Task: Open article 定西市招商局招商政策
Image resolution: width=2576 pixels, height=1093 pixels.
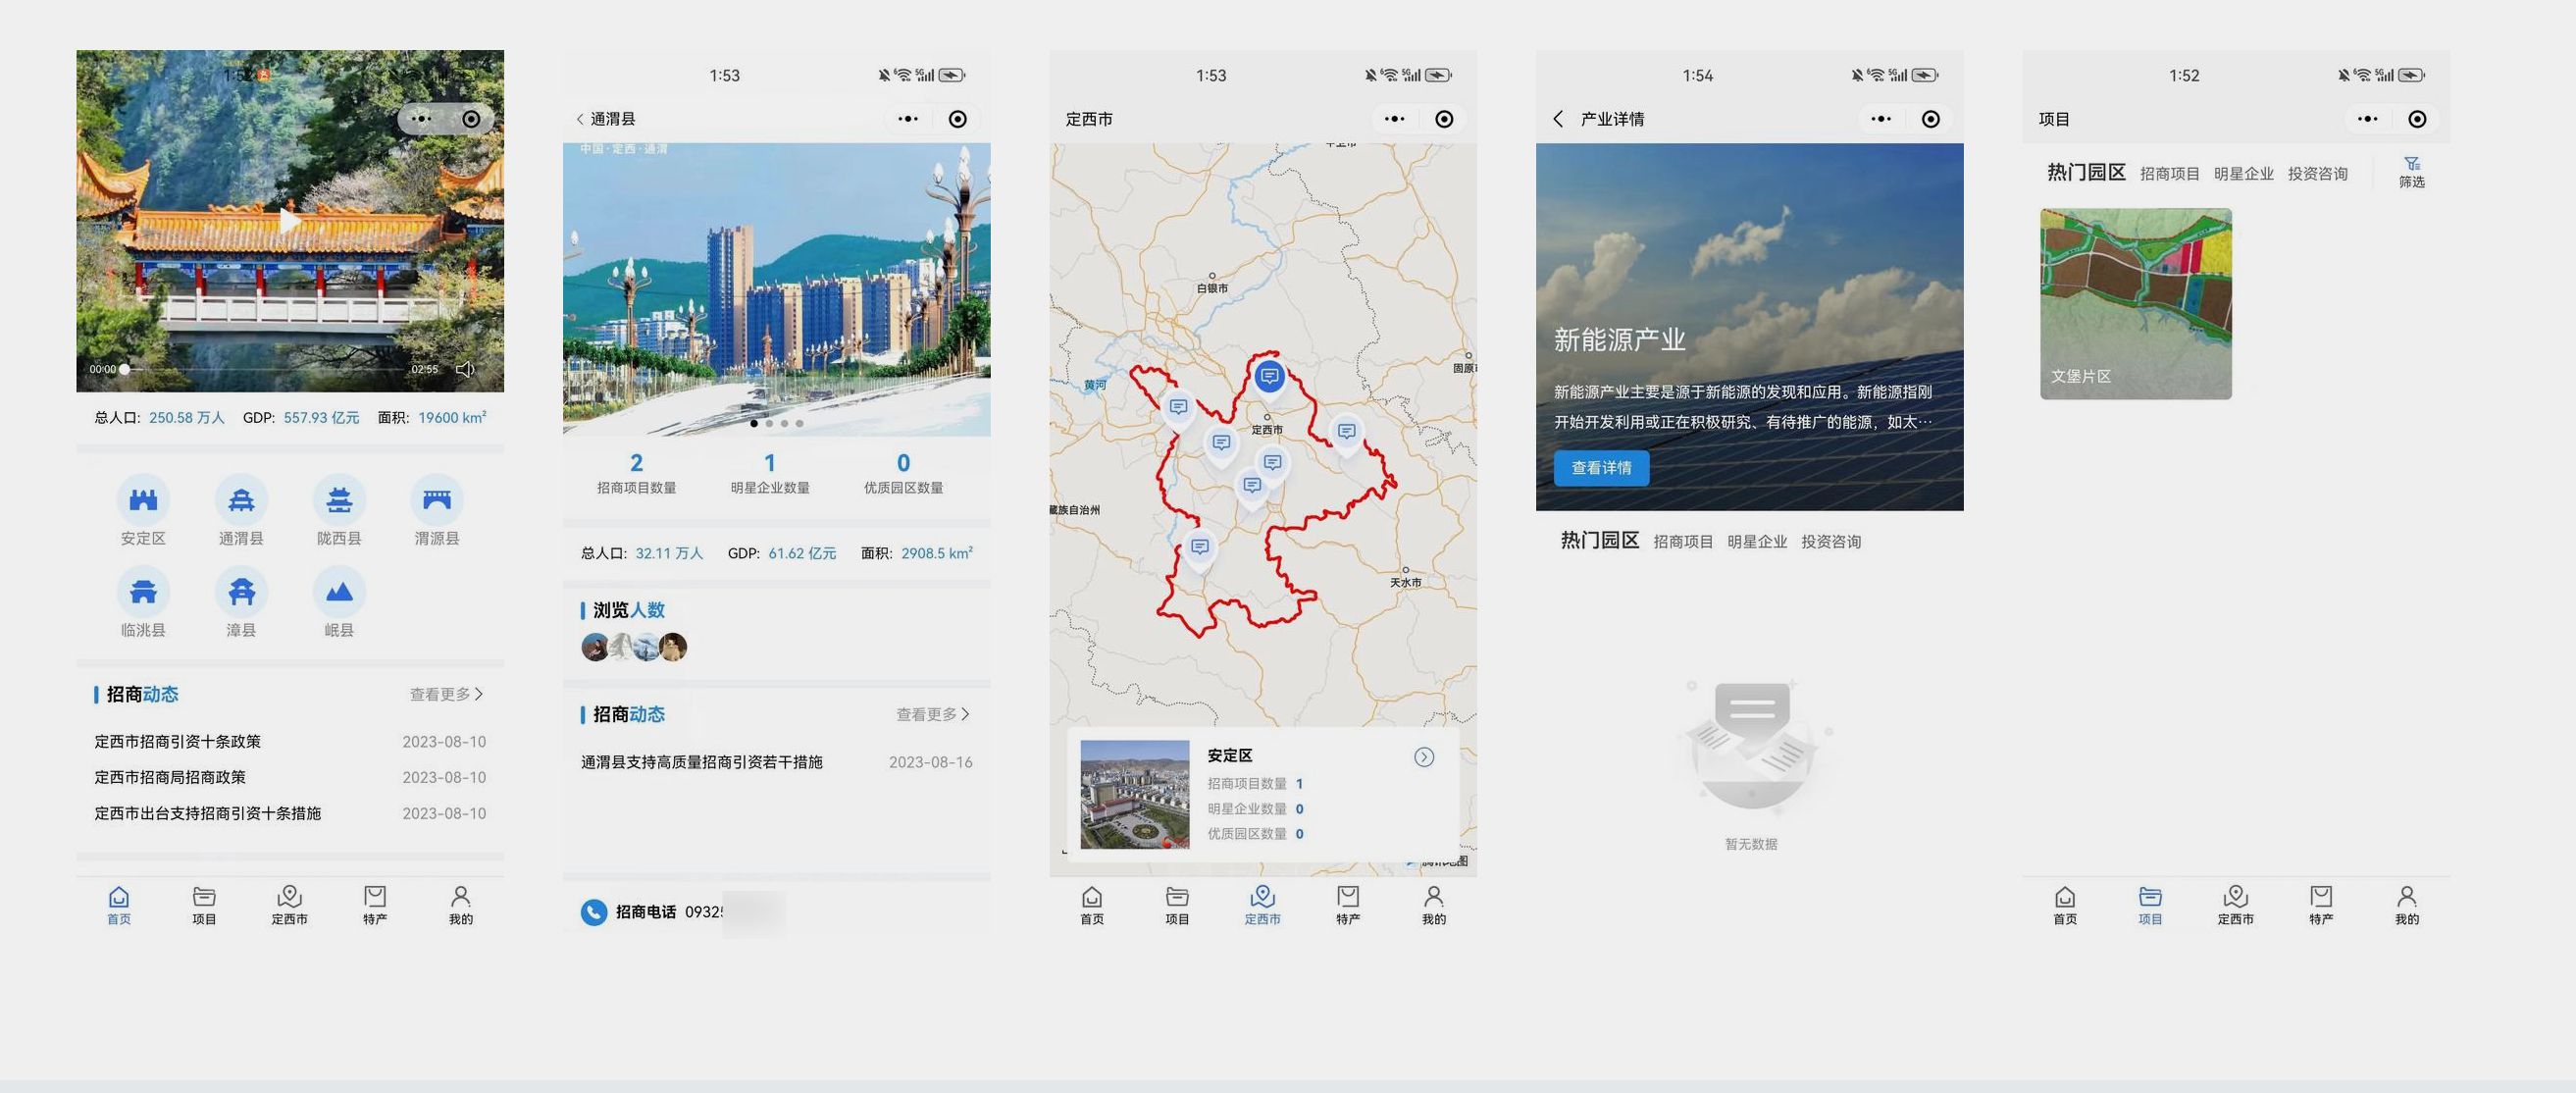Action: (170, 777)
